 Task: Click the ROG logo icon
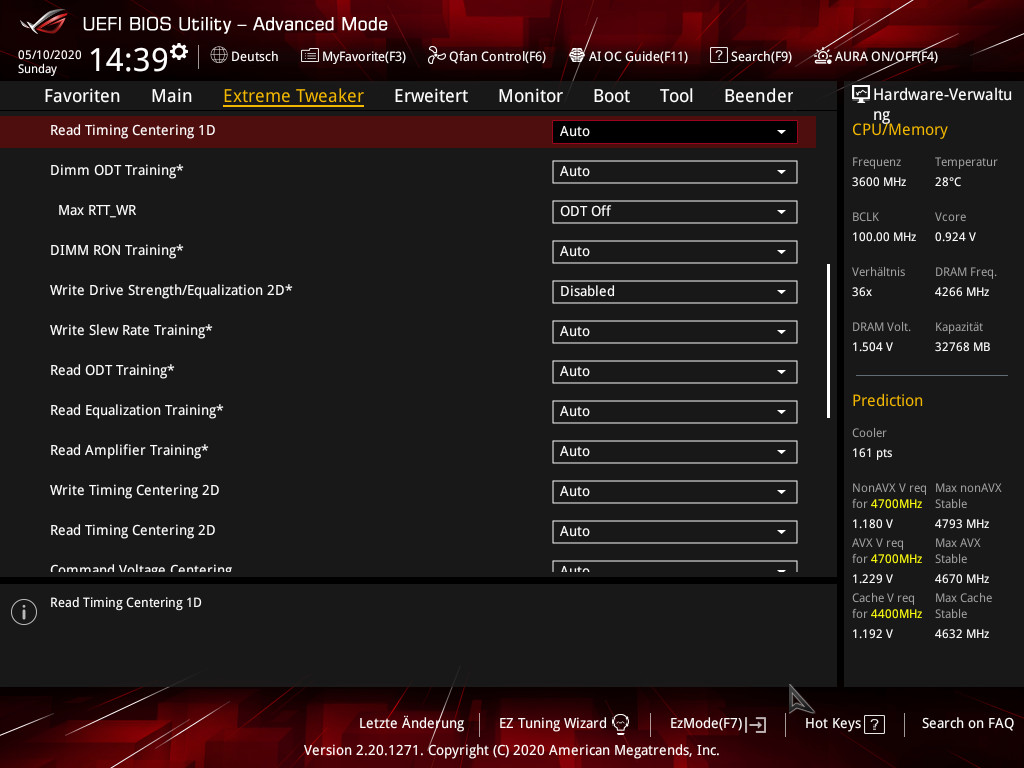(x=44, y=22)
